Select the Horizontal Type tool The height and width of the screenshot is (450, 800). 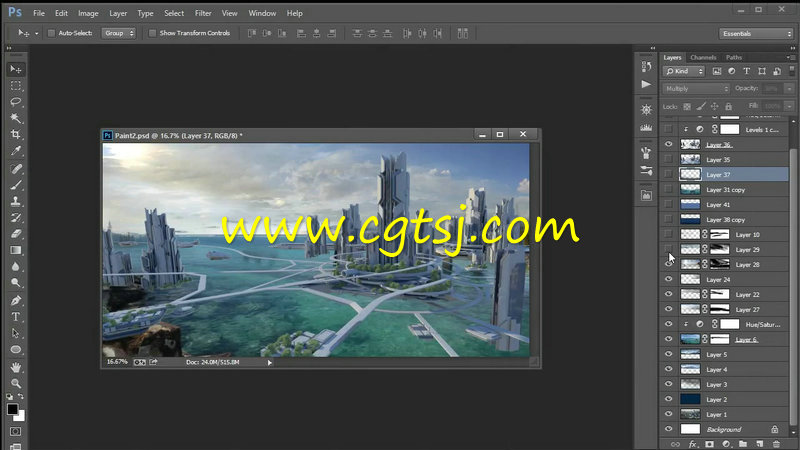pyautogui.click(x=16, y=317)
